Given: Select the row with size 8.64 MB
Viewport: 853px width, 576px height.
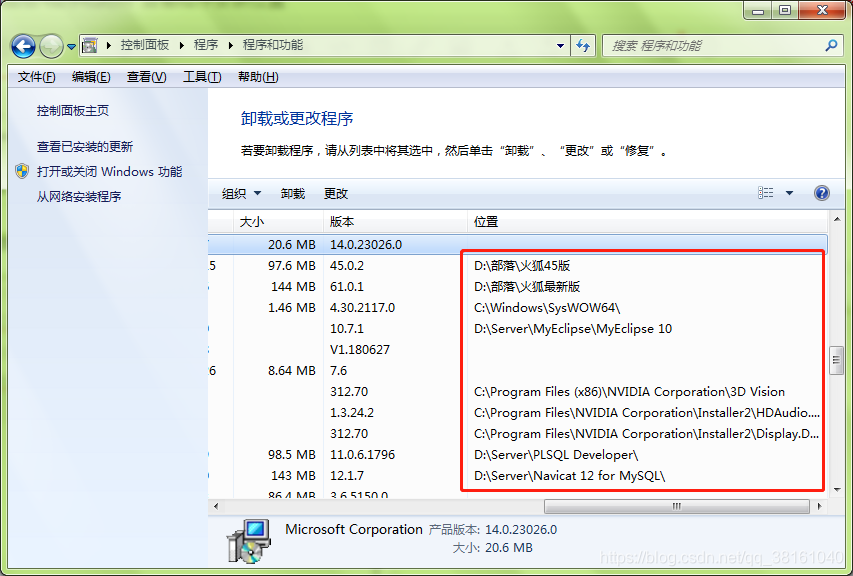Looking at the screenshot, I should coord(517,371).
